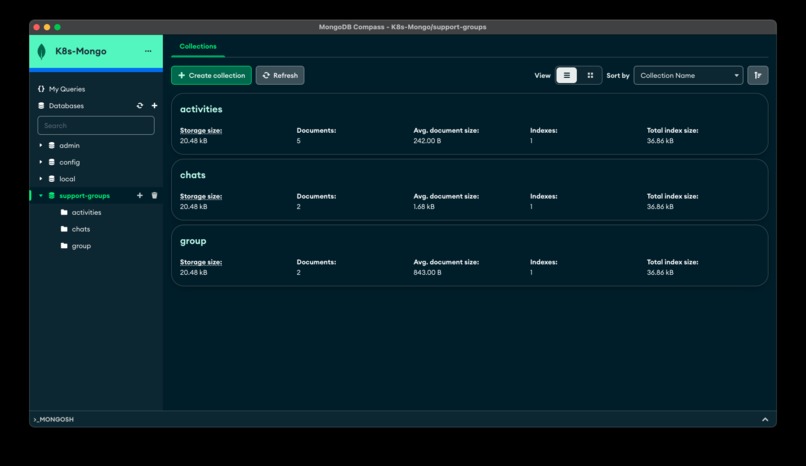Click the support-groups database icon
806x466 pixels.
pos(51,196)
